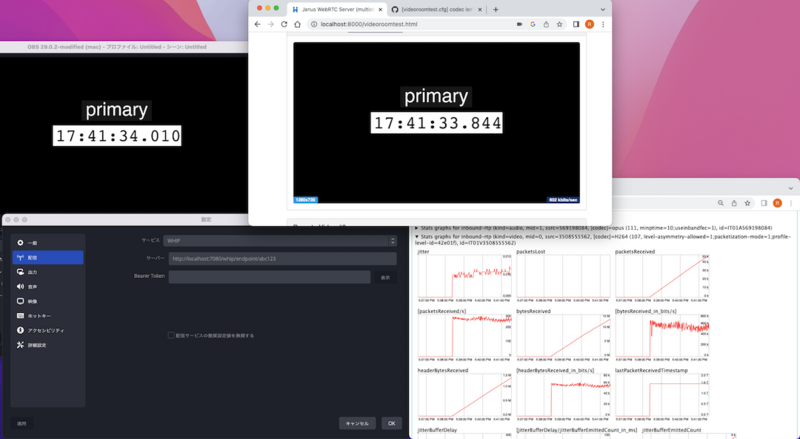800x439 pixels.
Task: Open 一般 general settings with gear icon
Action: coord(48,243)
